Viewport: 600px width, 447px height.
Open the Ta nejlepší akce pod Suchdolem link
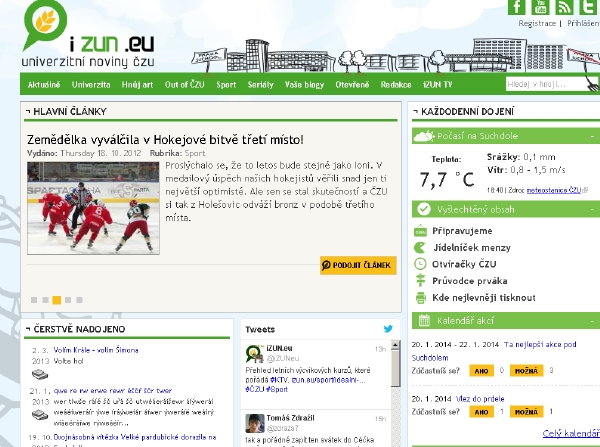pyautogui.click(x=540, y=344)
